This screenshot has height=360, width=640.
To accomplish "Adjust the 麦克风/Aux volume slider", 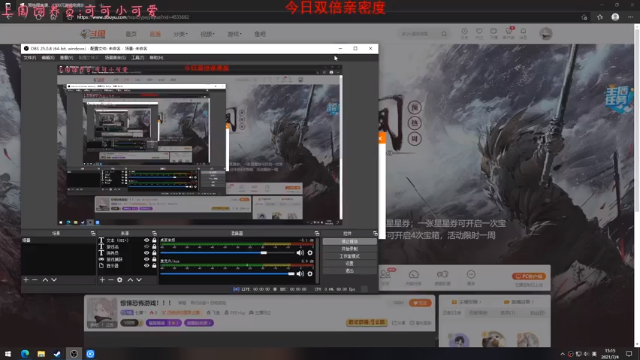I will point(227,273).
